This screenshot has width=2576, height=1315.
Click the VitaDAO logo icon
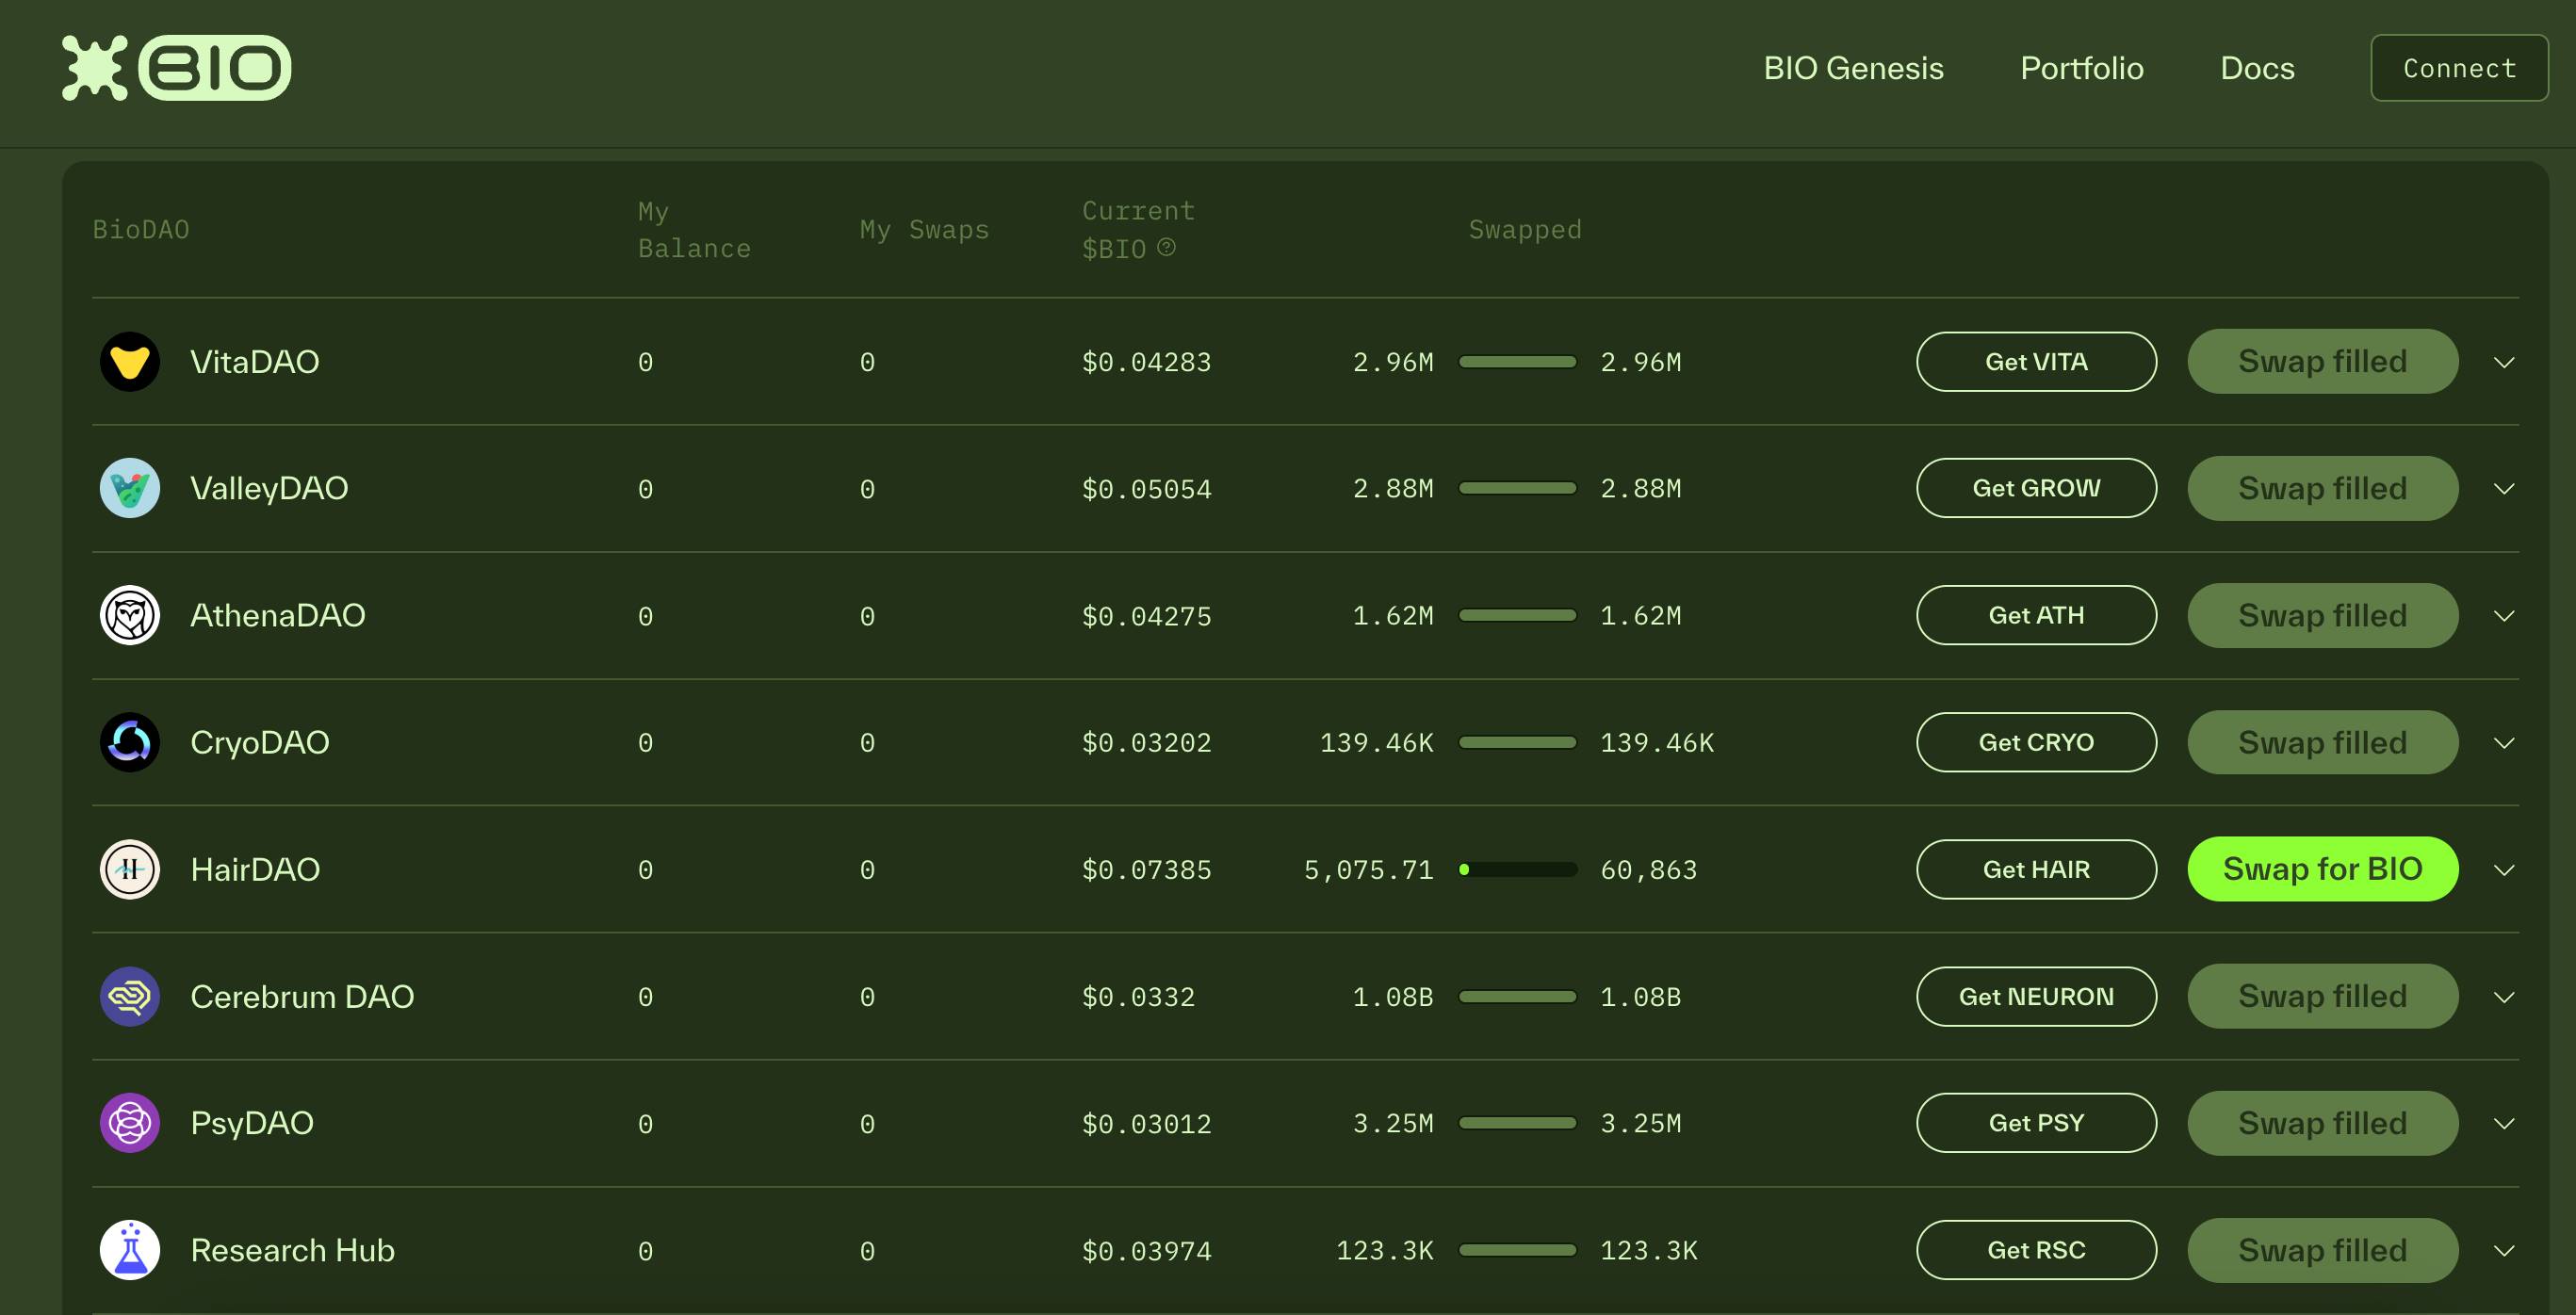129,357
